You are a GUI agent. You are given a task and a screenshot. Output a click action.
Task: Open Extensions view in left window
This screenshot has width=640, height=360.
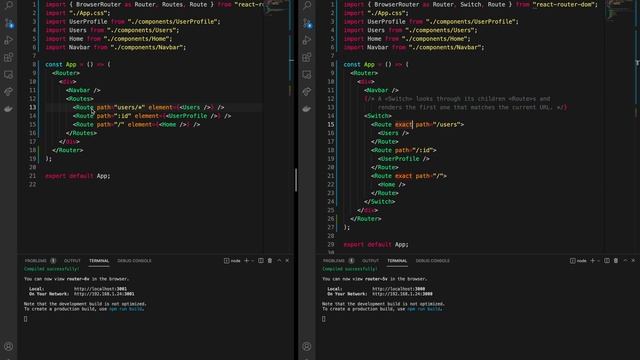point(9,57)
